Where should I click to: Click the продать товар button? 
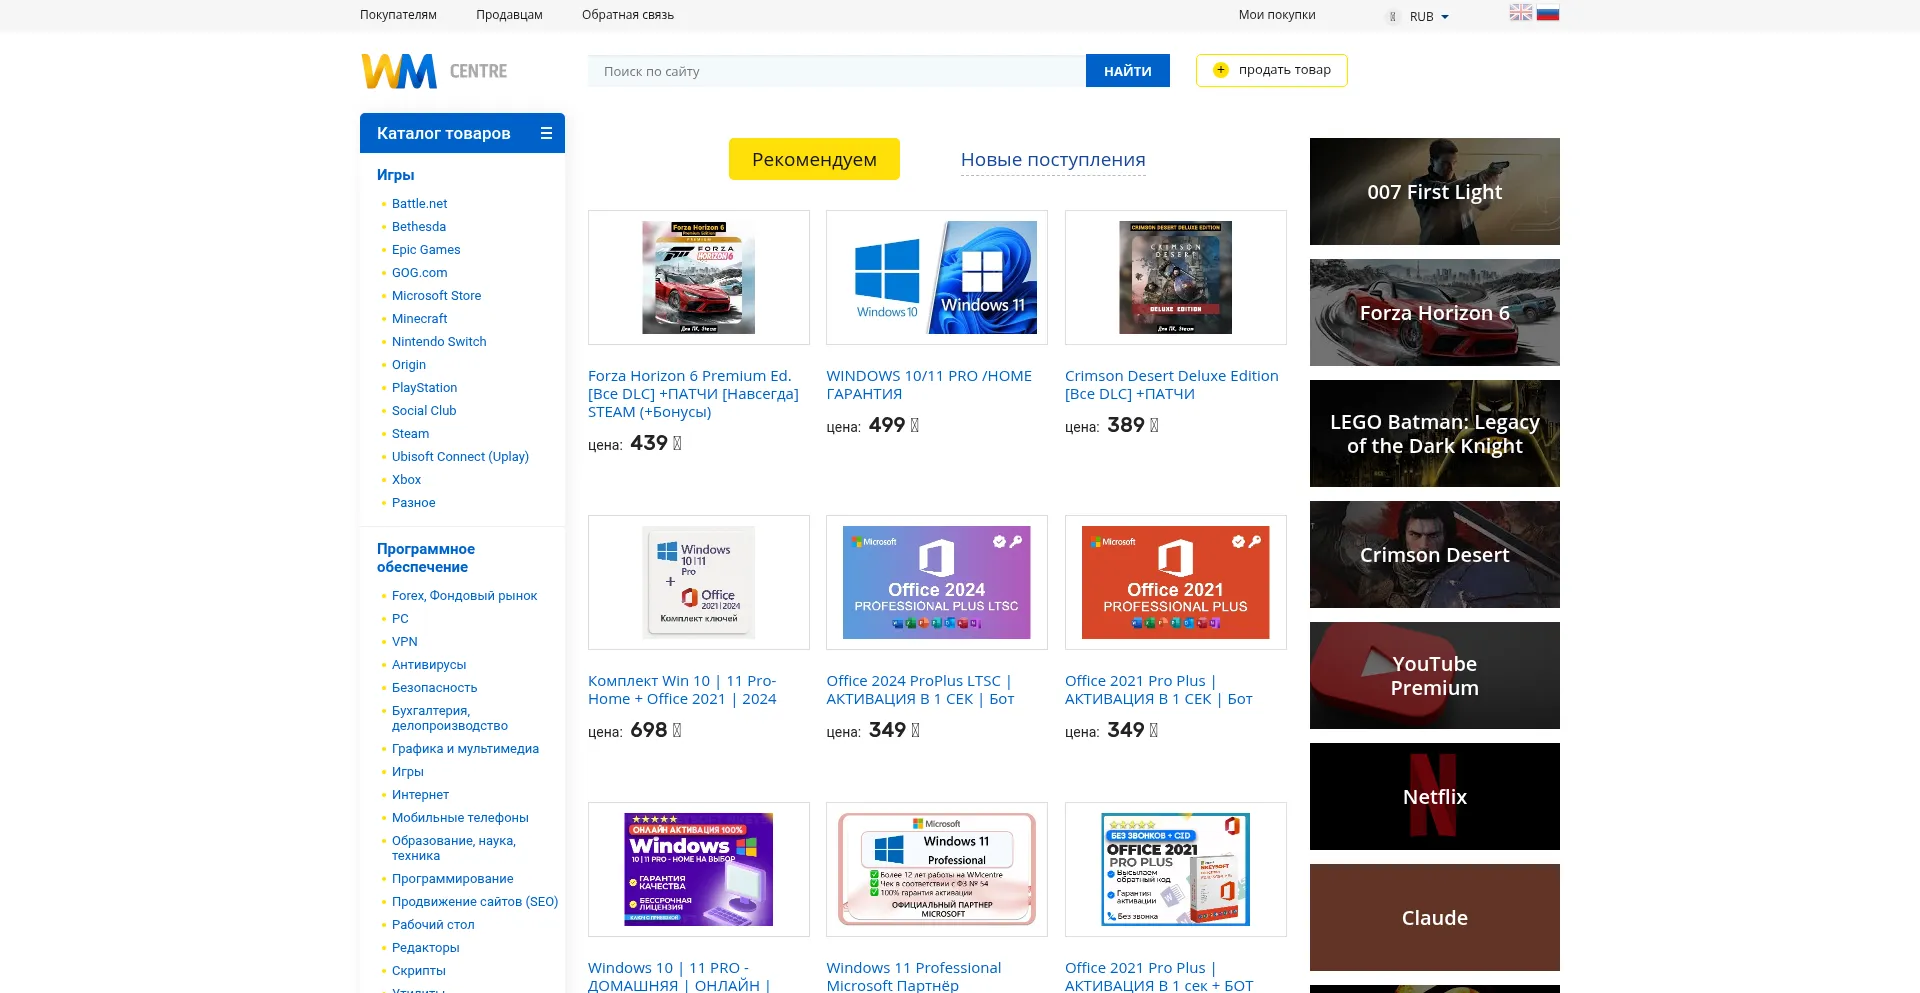click(1272, 70)
